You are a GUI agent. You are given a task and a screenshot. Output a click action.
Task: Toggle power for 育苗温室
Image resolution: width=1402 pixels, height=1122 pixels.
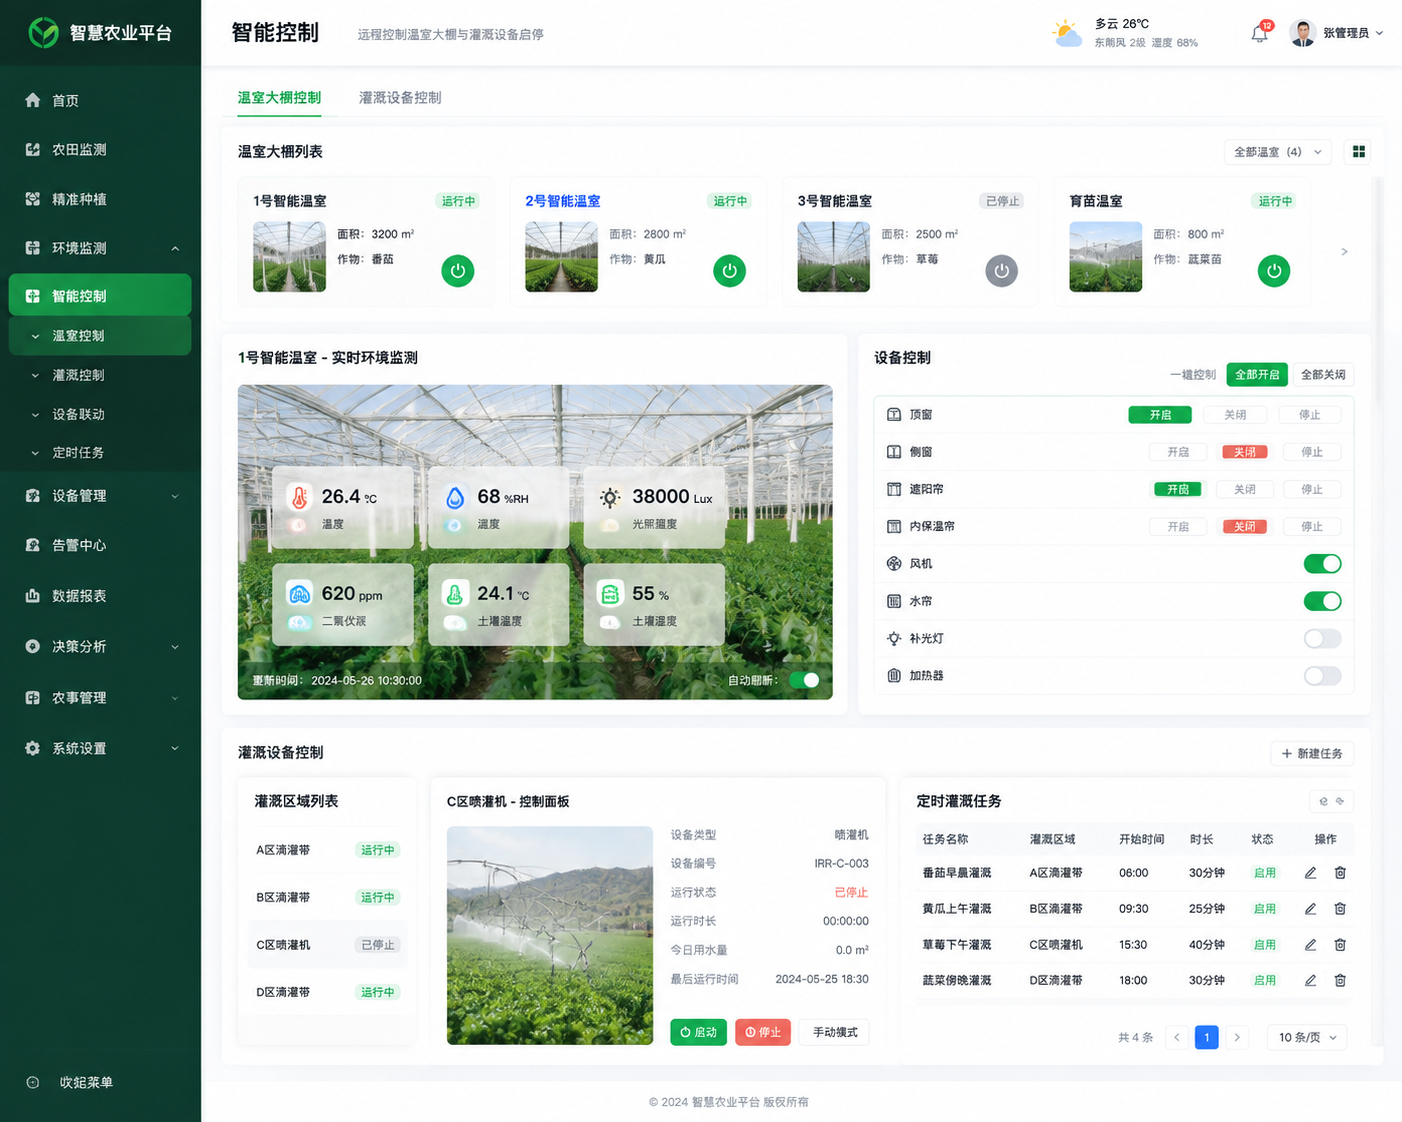pos(1274,271)
